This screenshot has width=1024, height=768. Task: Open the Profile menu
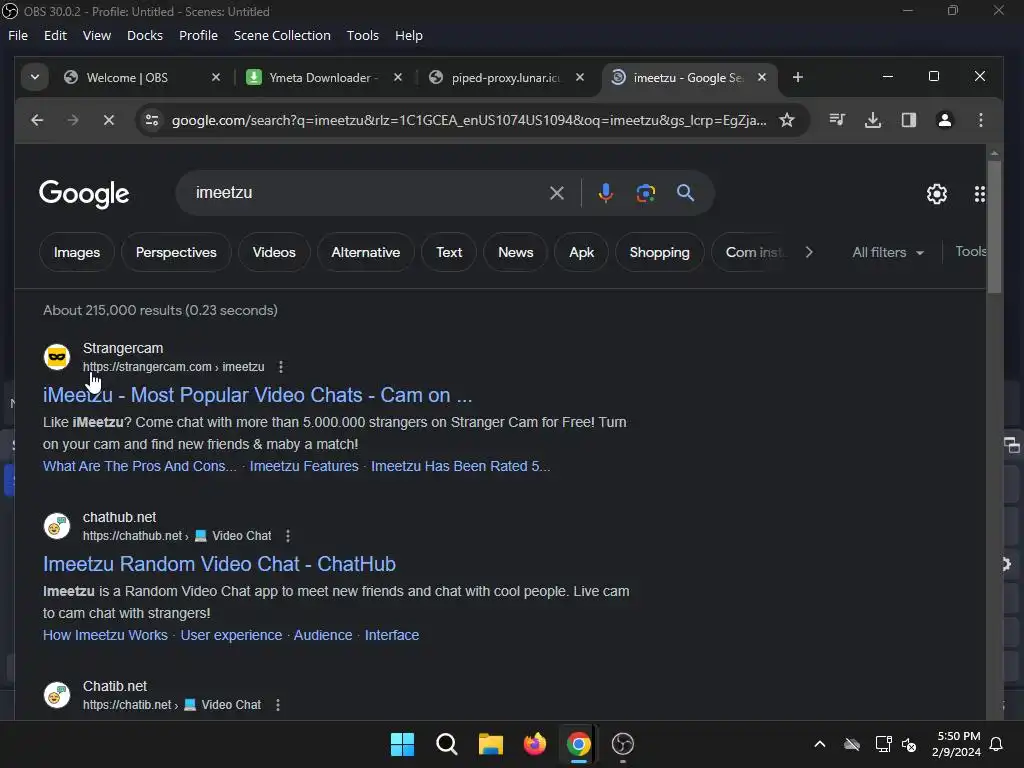pyautogui.click(x=198, y=35)
